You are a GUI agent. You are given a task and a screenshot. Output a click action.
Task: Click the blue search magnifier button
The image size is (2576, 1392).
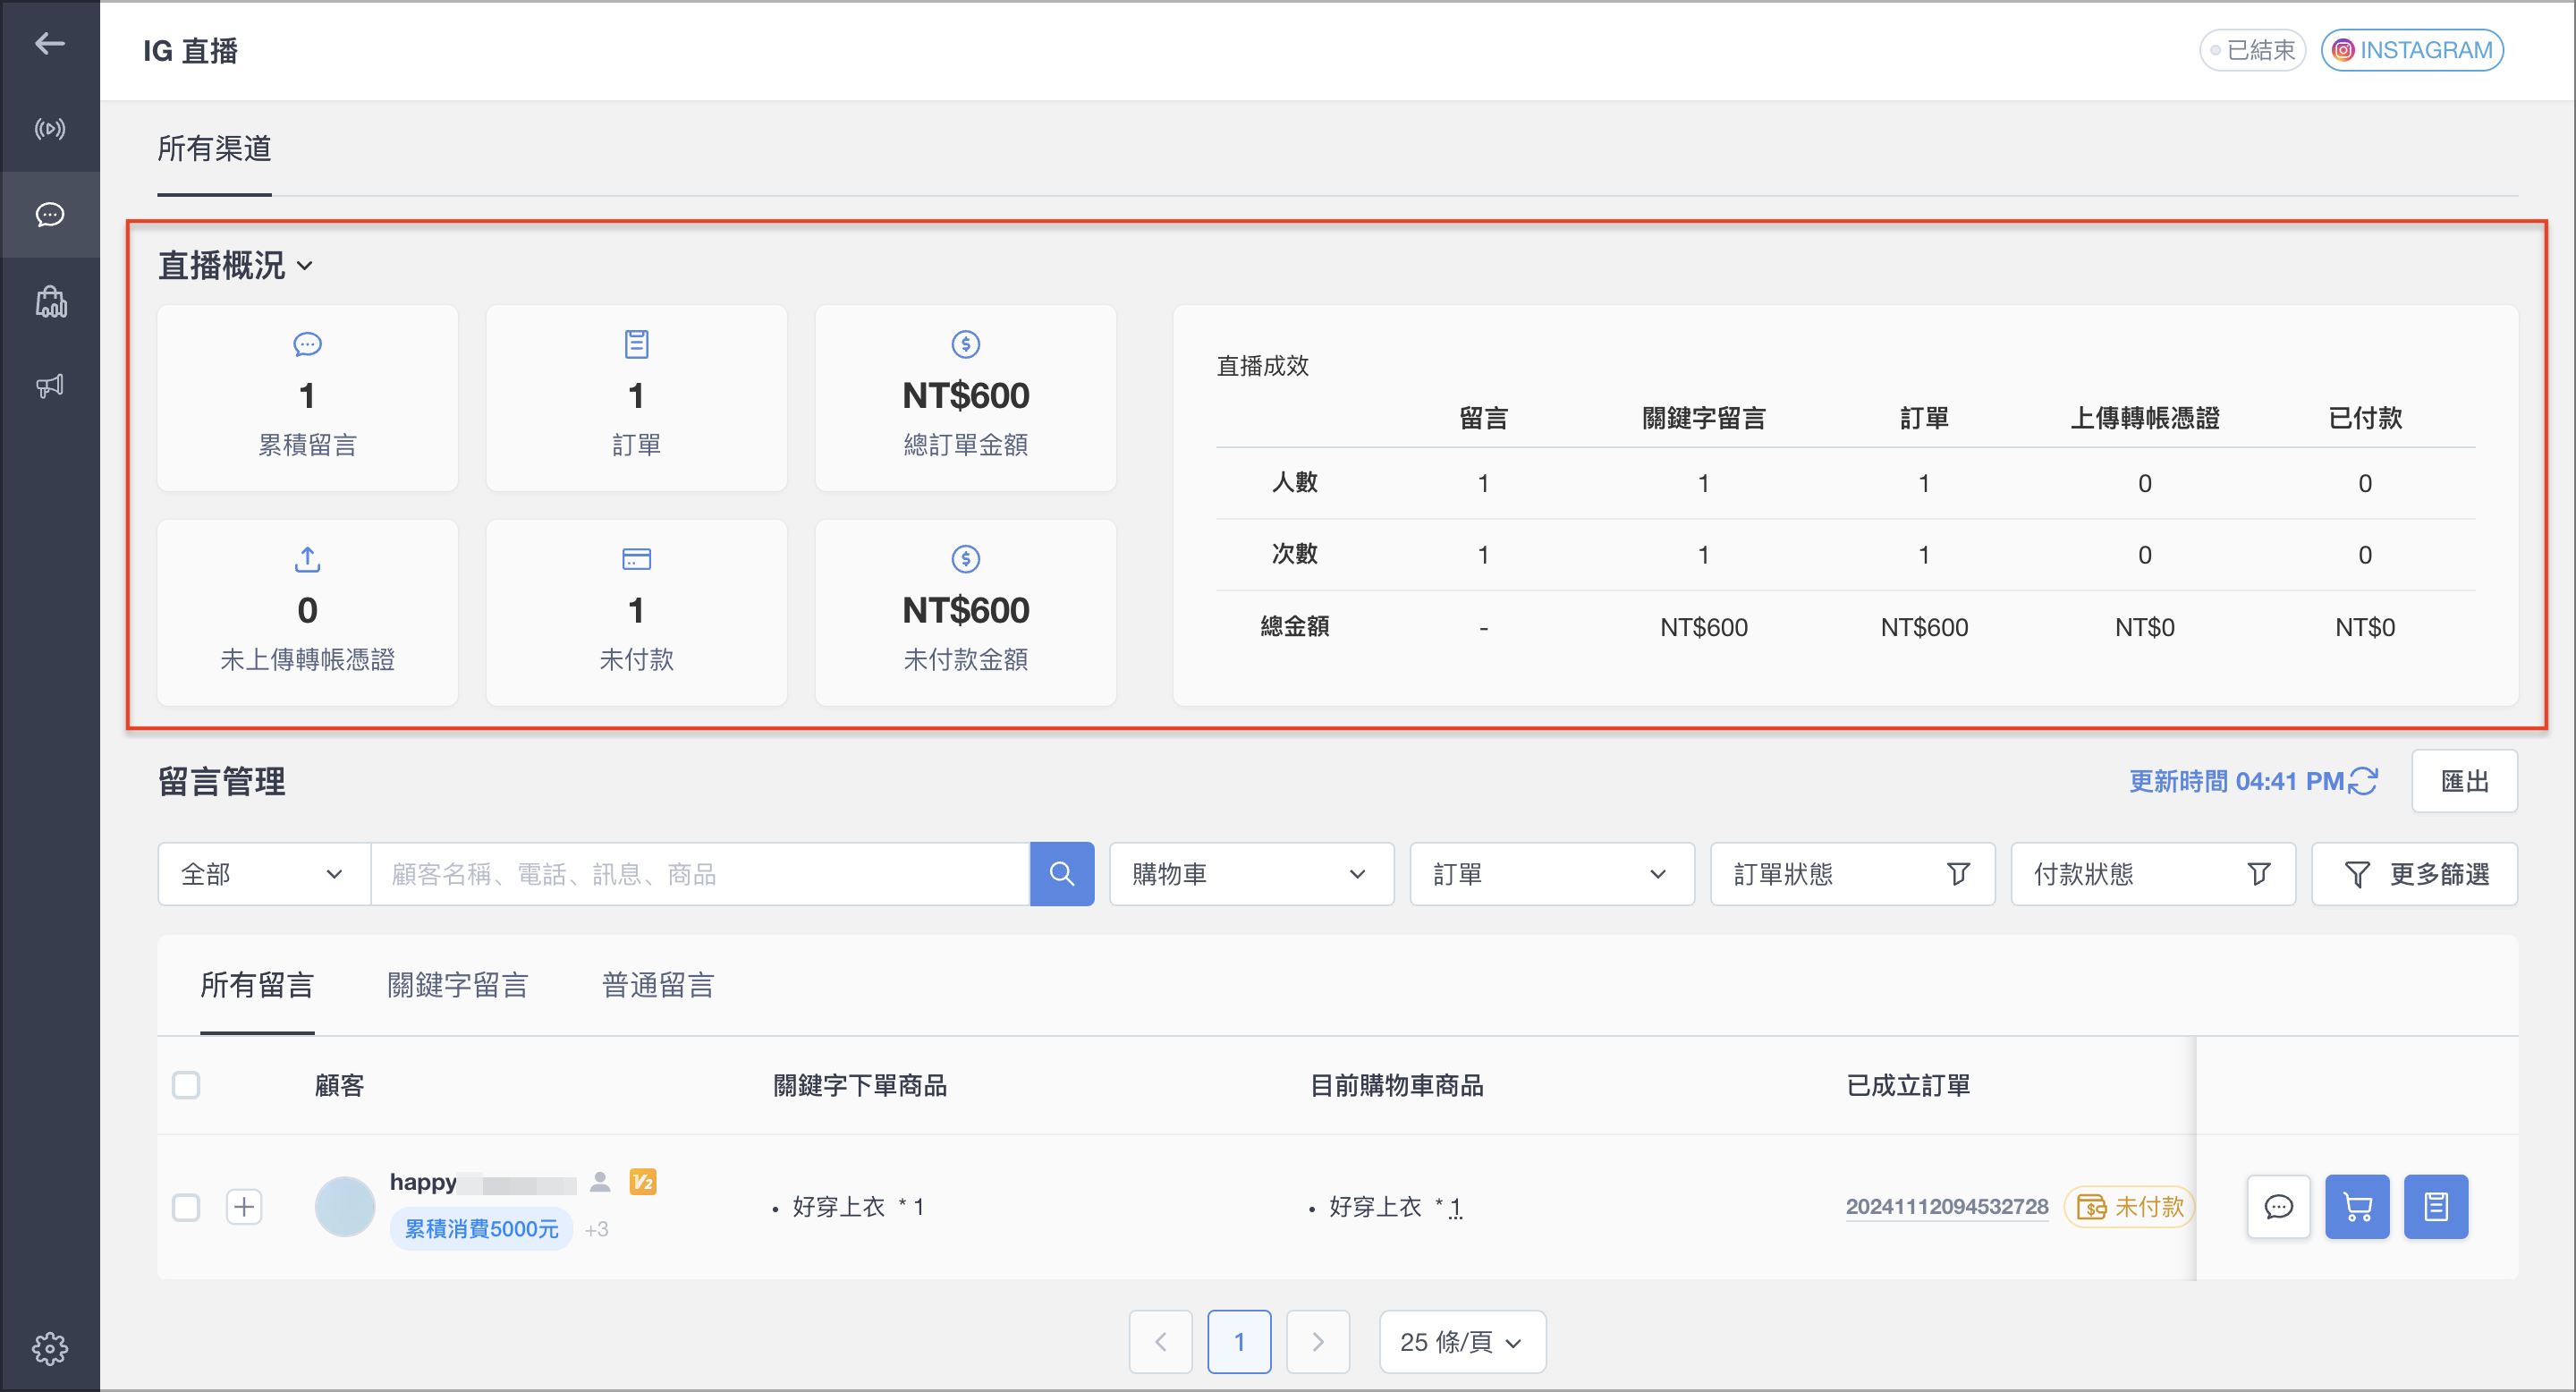click(x=1061, y=874)
